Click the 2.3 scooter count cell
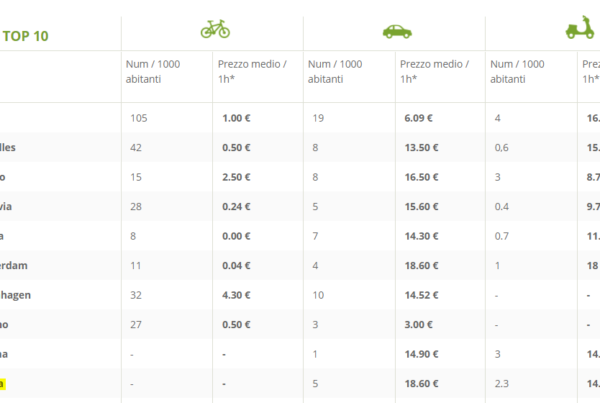 (503, 383)
